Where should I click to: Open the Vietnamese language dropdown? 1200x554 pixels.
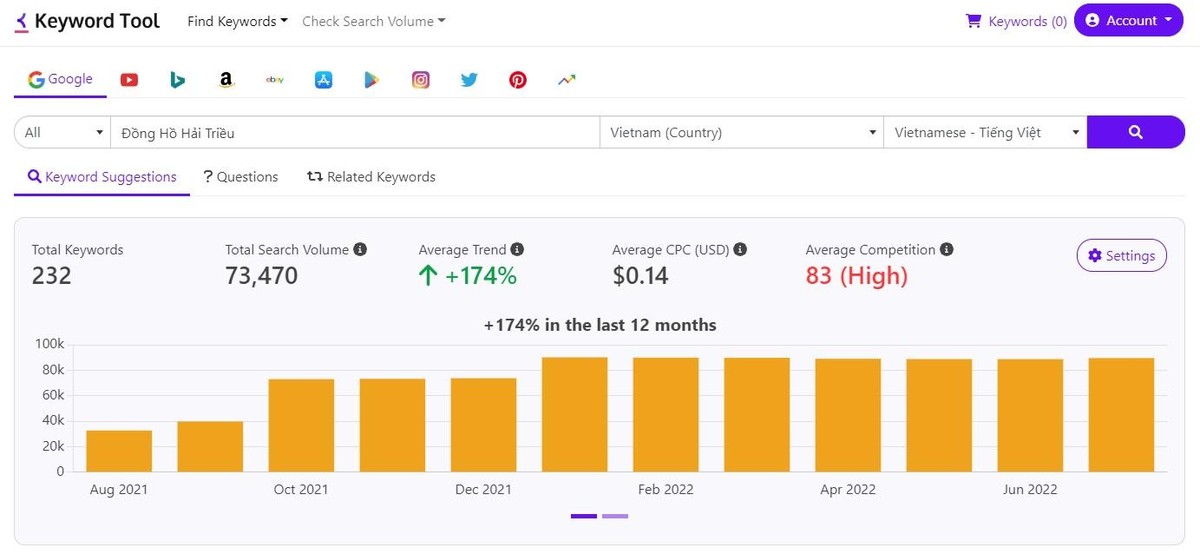click(984, 132)
